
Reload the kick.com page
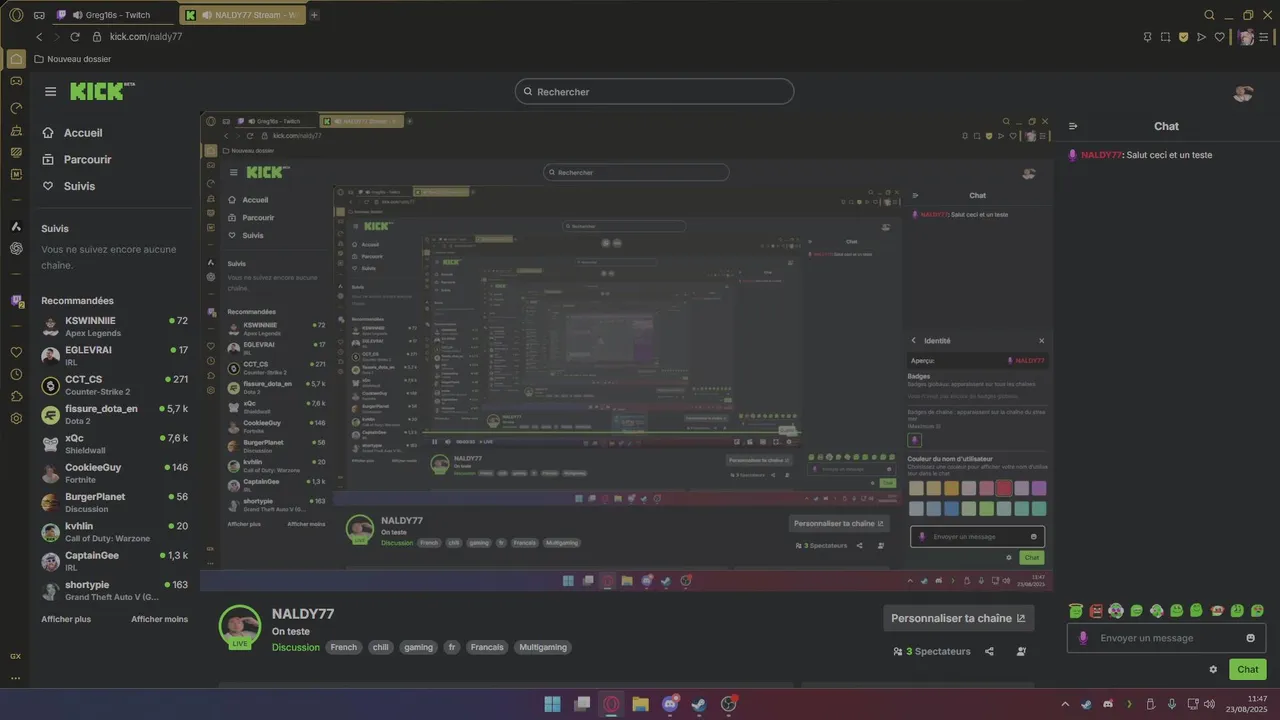point(75,37)
